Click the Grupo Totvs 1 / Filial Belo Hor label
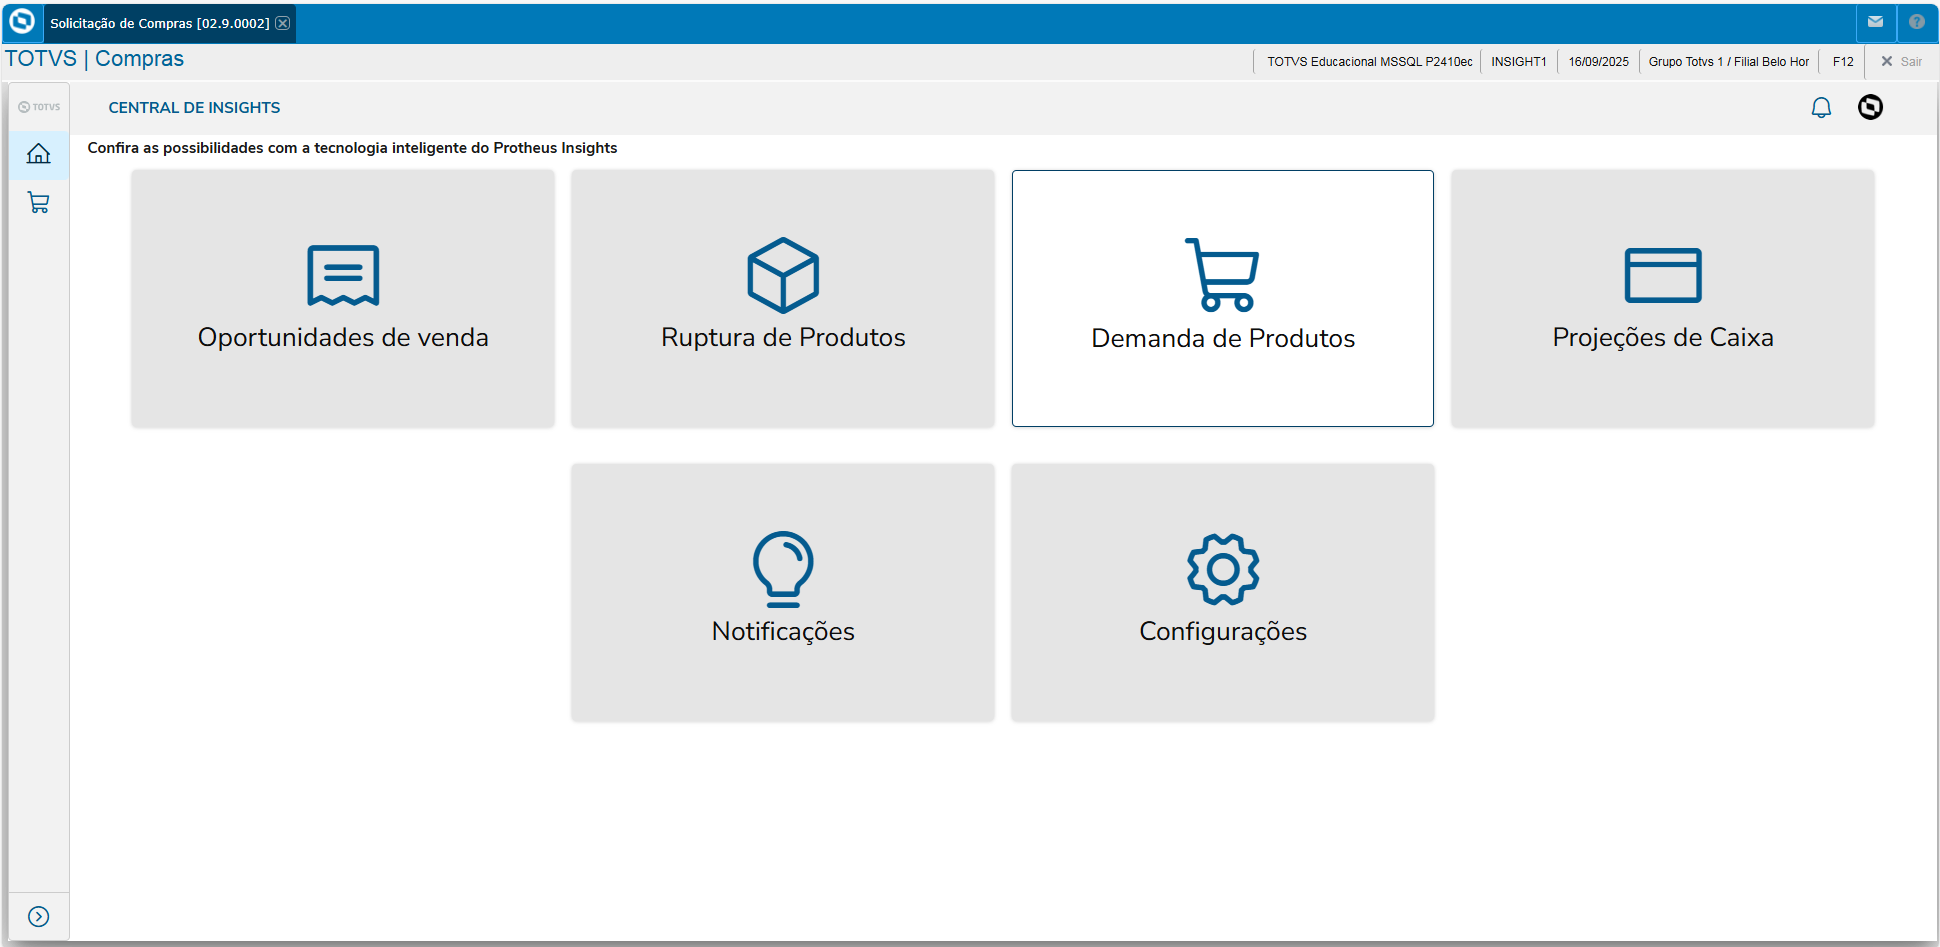Image resolution: width=1940 pixels, height=947 pixels. 1728,61
